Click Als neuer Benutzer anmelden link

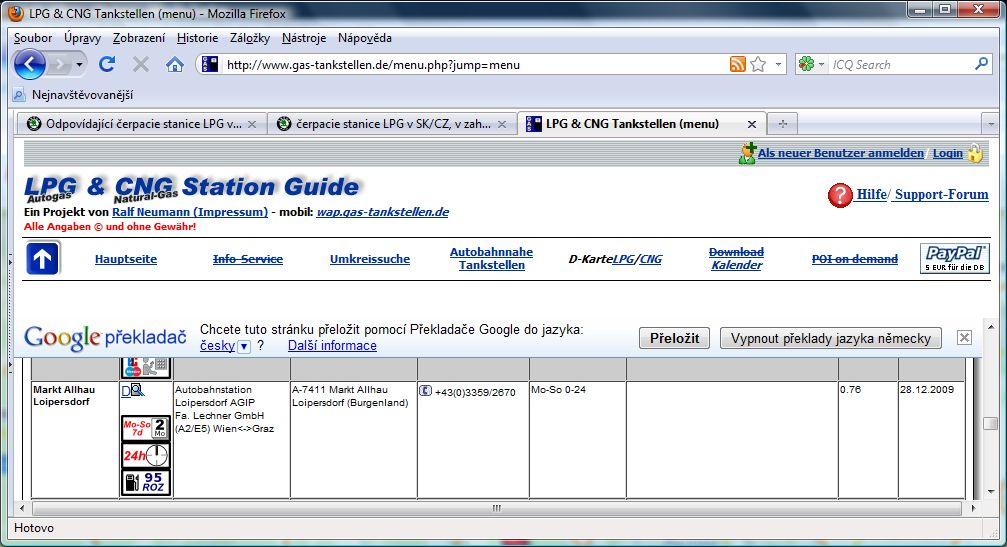click(841, 153)
